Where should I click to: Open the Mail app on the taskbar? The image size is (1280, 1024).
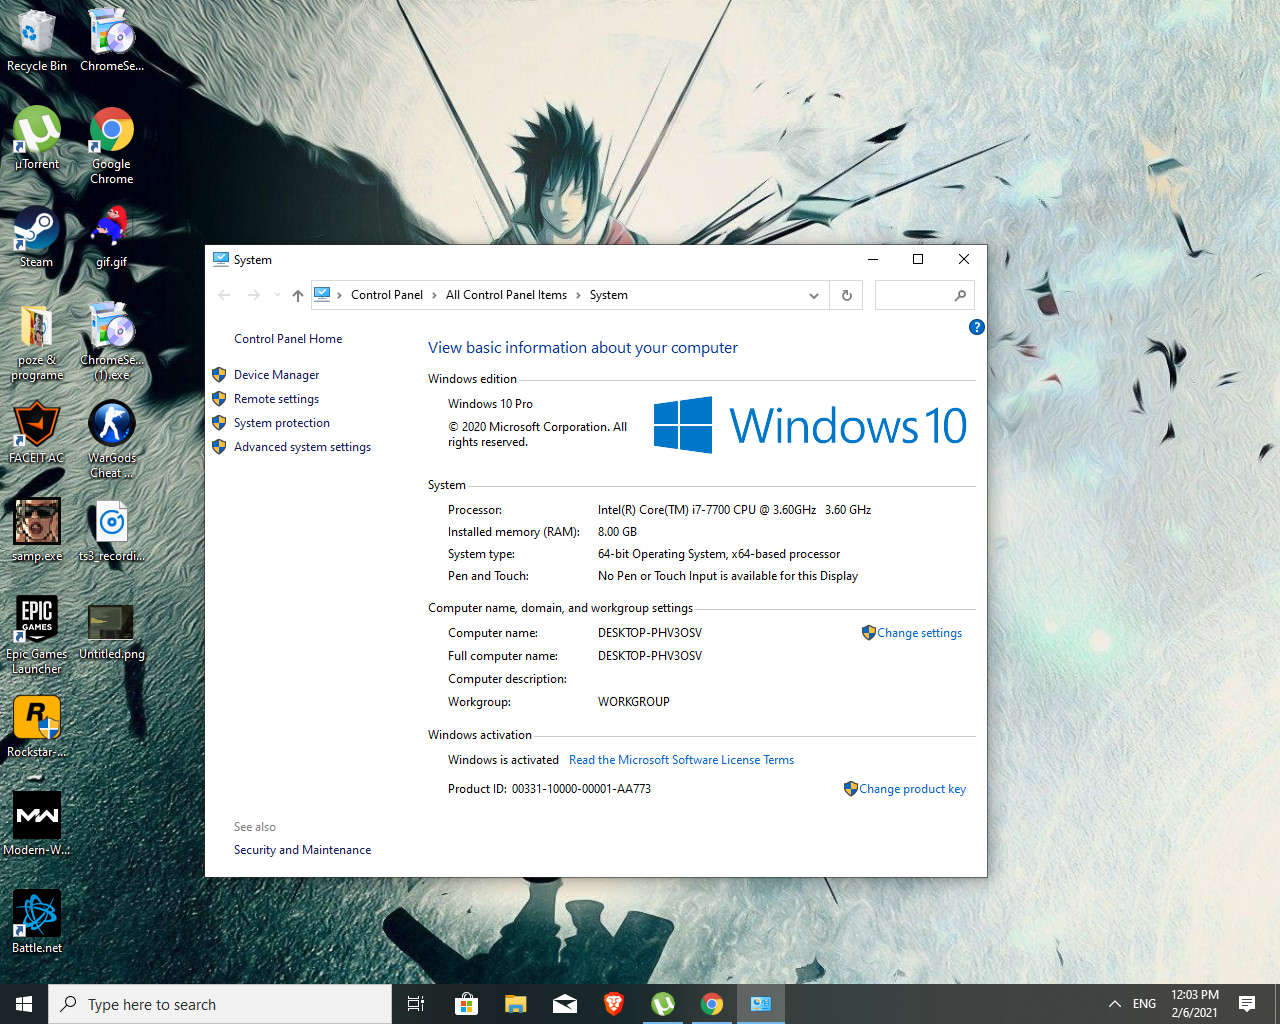coord(565,1004)
